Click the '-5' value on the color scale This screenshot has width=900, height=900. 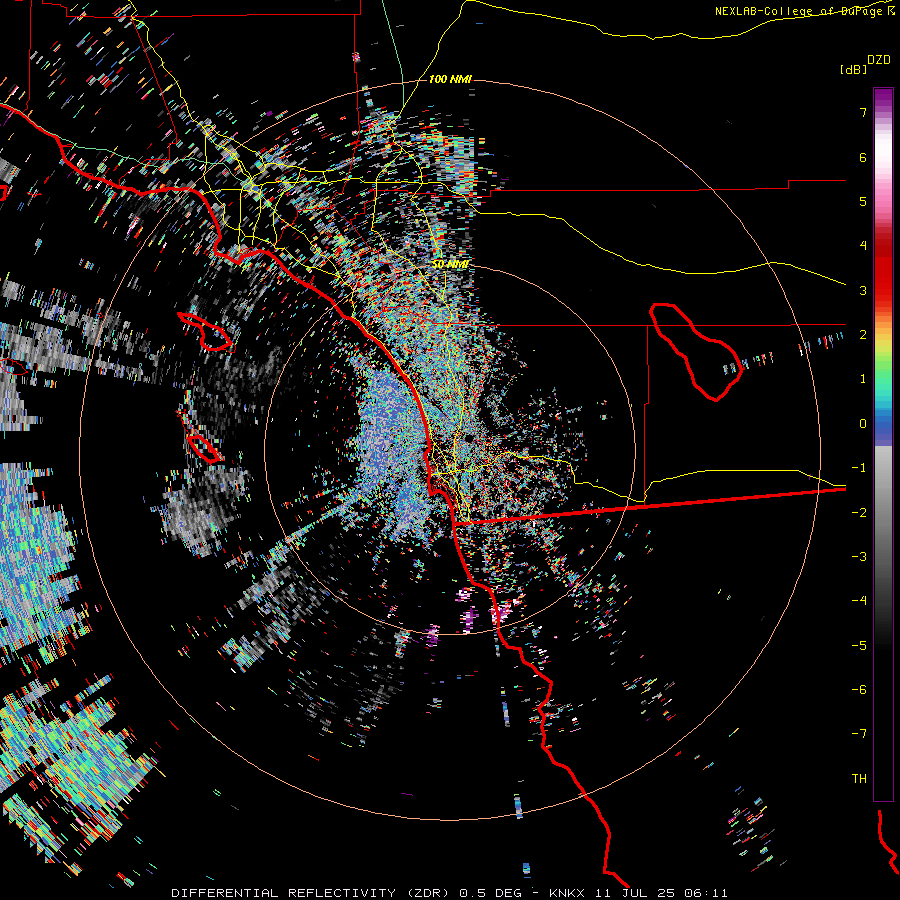click(x=859, y=646)
